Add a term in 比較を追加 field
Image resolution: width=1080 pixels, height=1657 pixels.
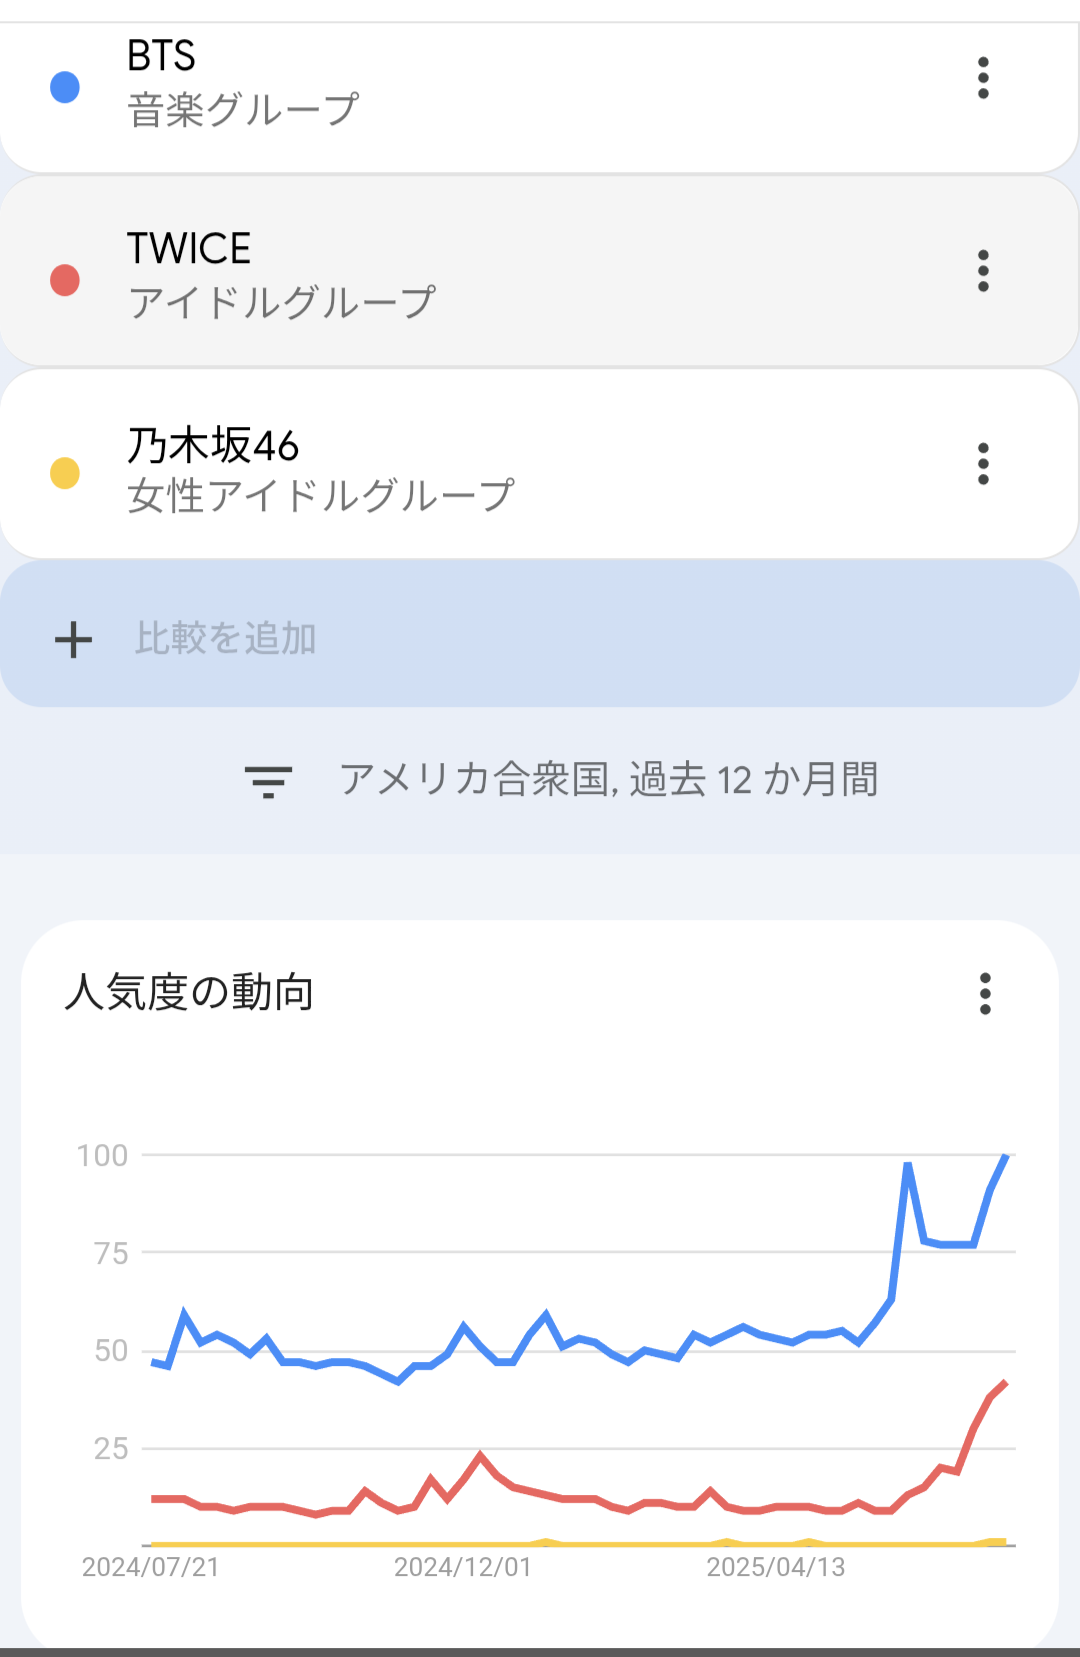point(540,634)
